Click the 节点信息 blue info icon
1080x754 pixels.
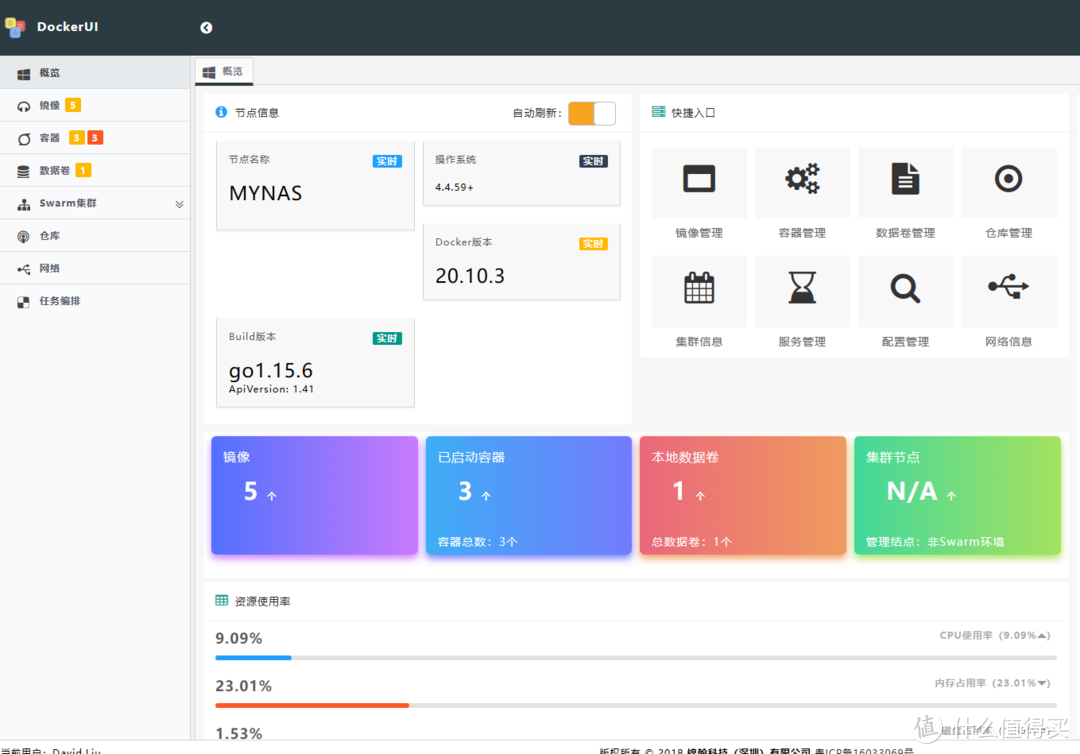221,112
